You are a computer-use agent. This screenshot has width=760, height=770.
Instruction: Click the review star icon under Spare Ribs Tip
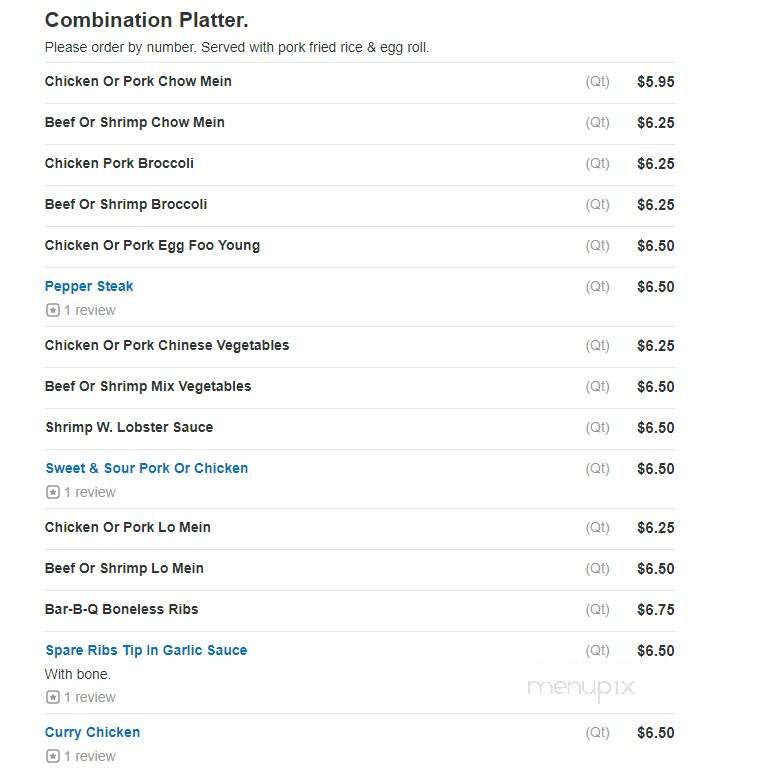coord(53,697)
